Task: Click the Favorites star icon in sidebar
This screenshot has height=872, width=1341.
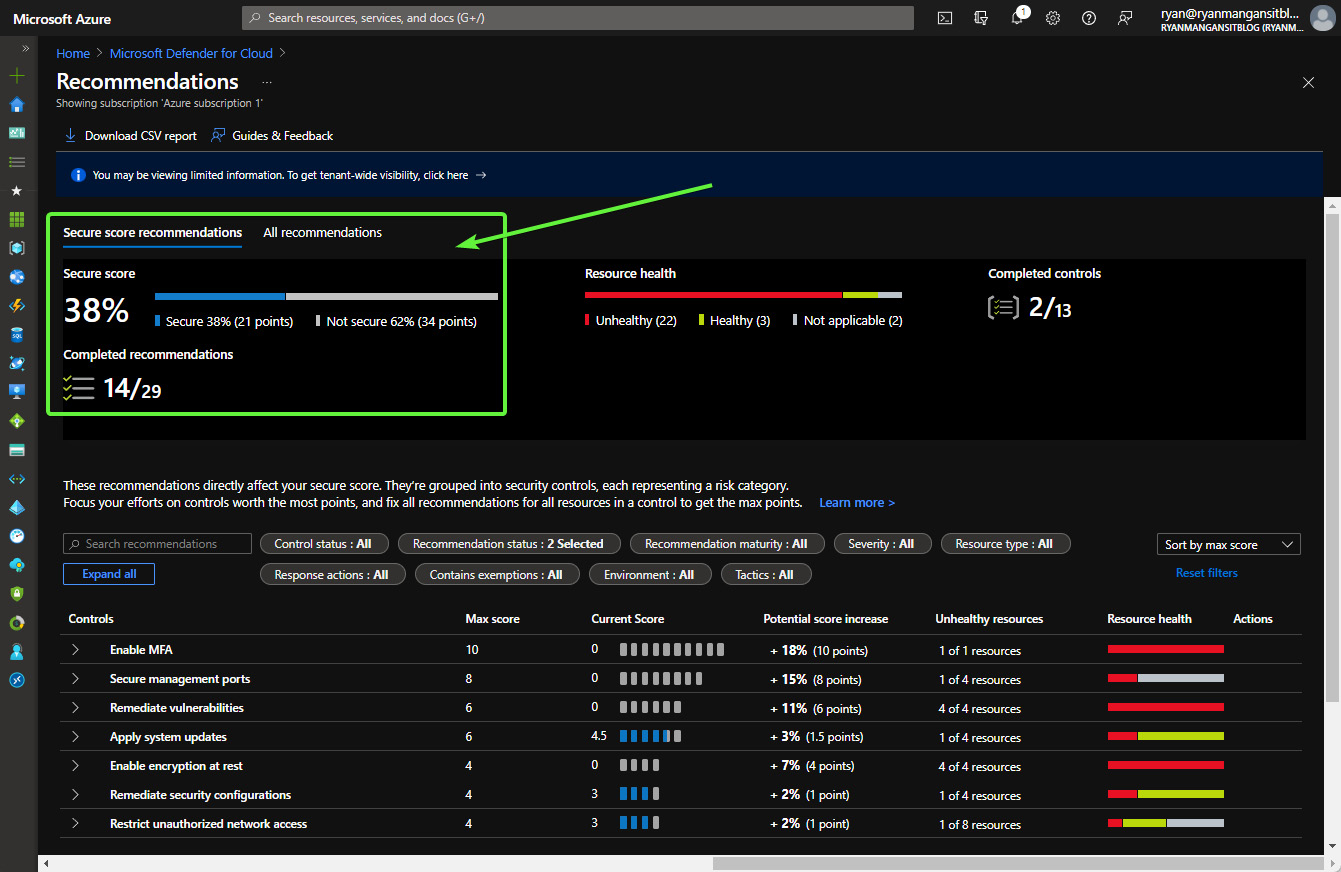Action: coord(16,190)
